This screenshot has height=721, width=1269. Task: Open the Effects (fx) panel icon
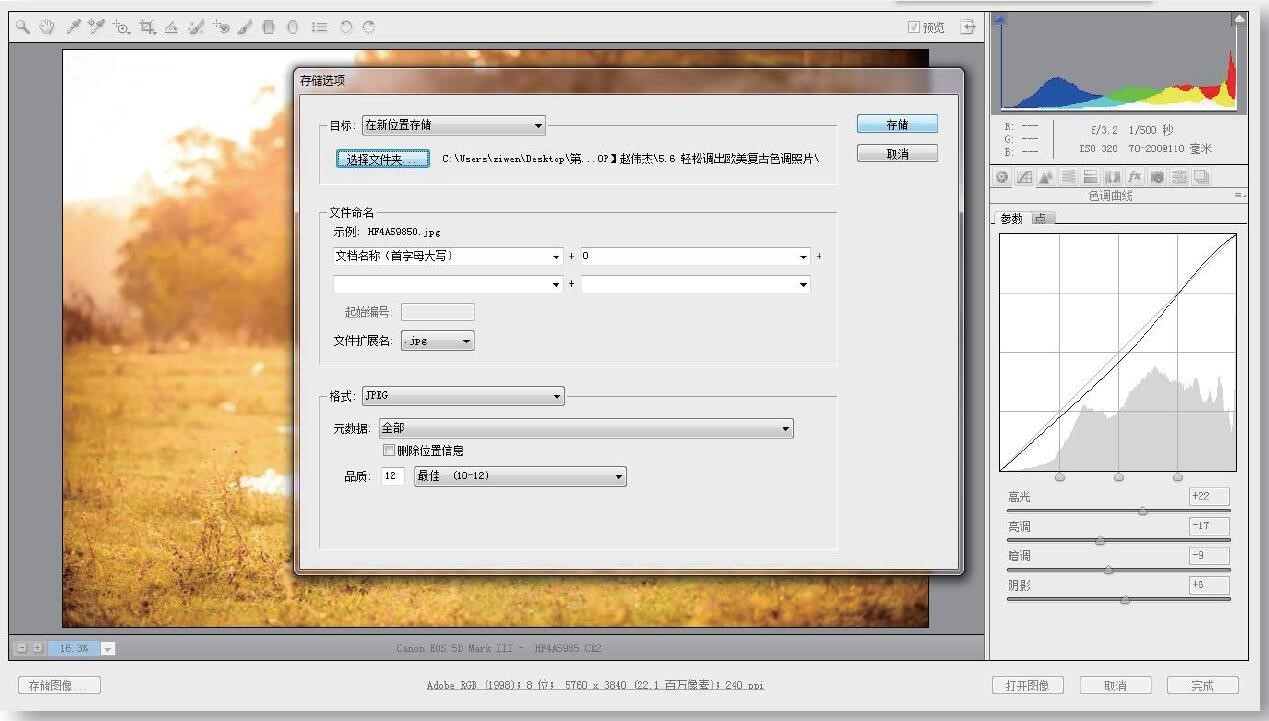pos(1135,177)
